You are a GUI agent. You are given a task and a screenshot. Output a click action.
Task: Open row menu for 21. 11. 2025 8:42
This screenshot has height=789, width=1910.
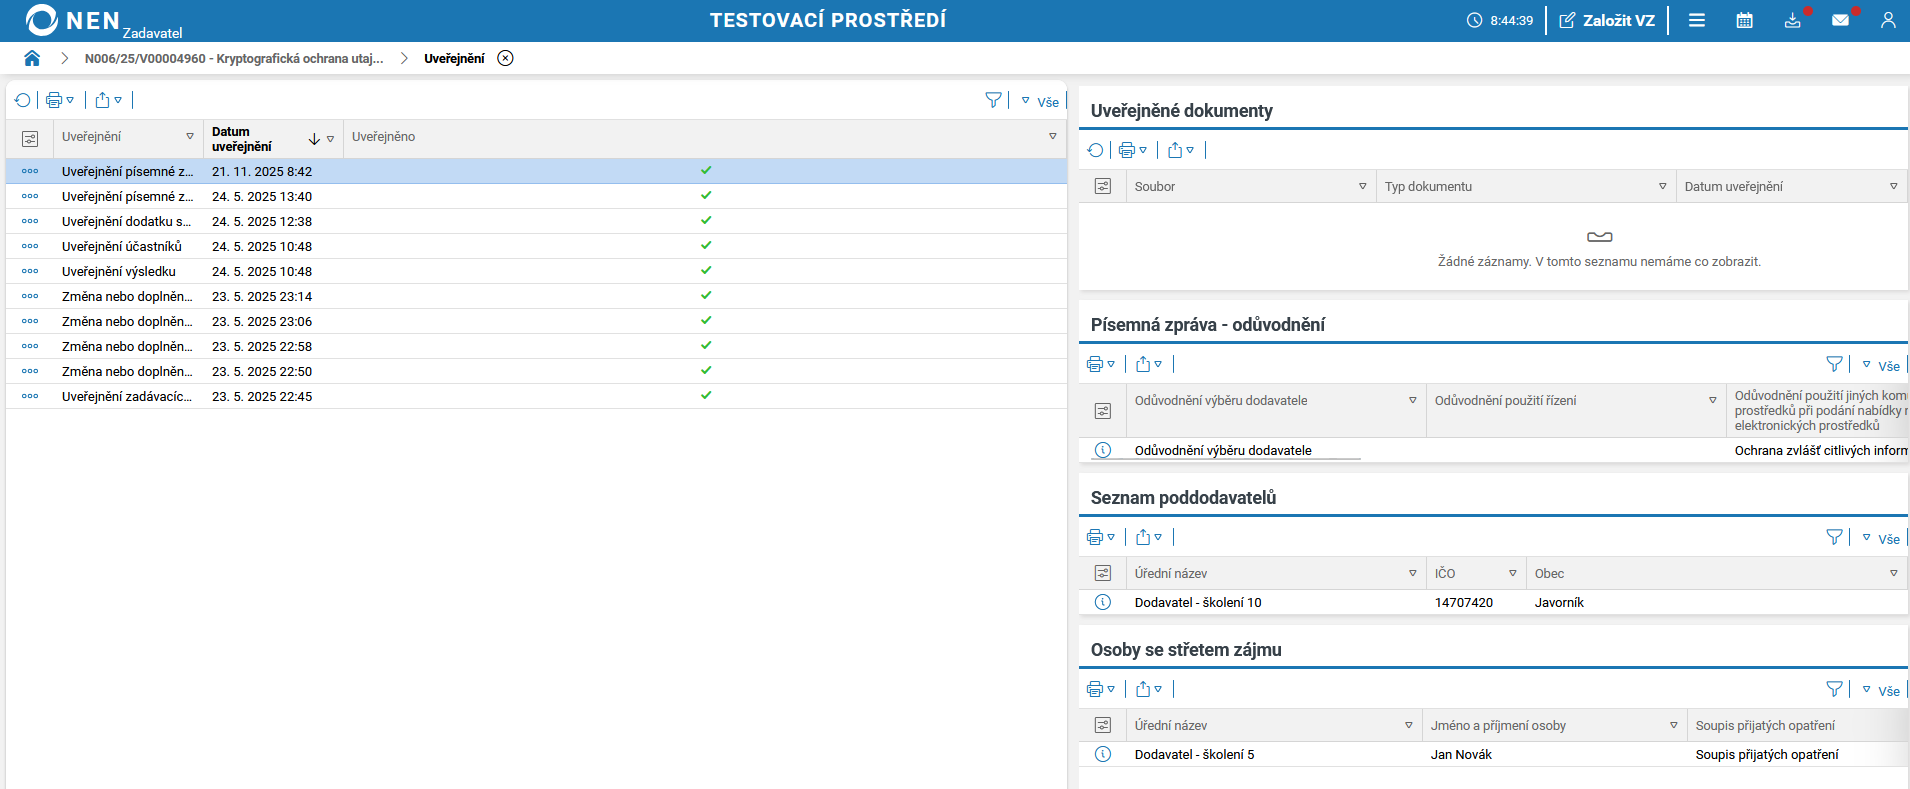[x=30, y=171]
